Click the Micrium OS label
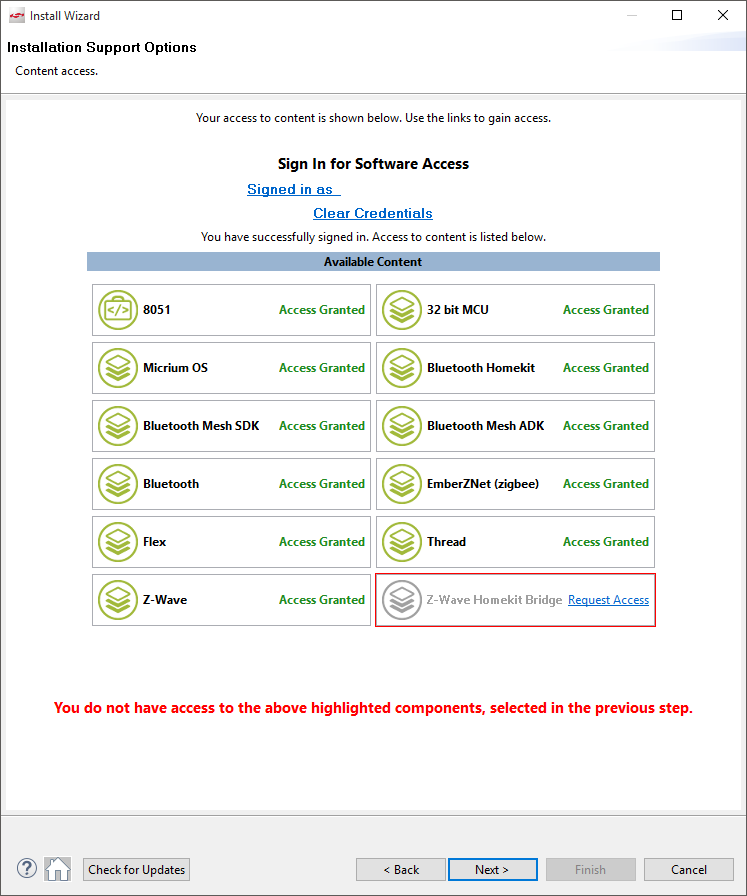The height and width of the screenshot is (896, 747). [175, 368]
